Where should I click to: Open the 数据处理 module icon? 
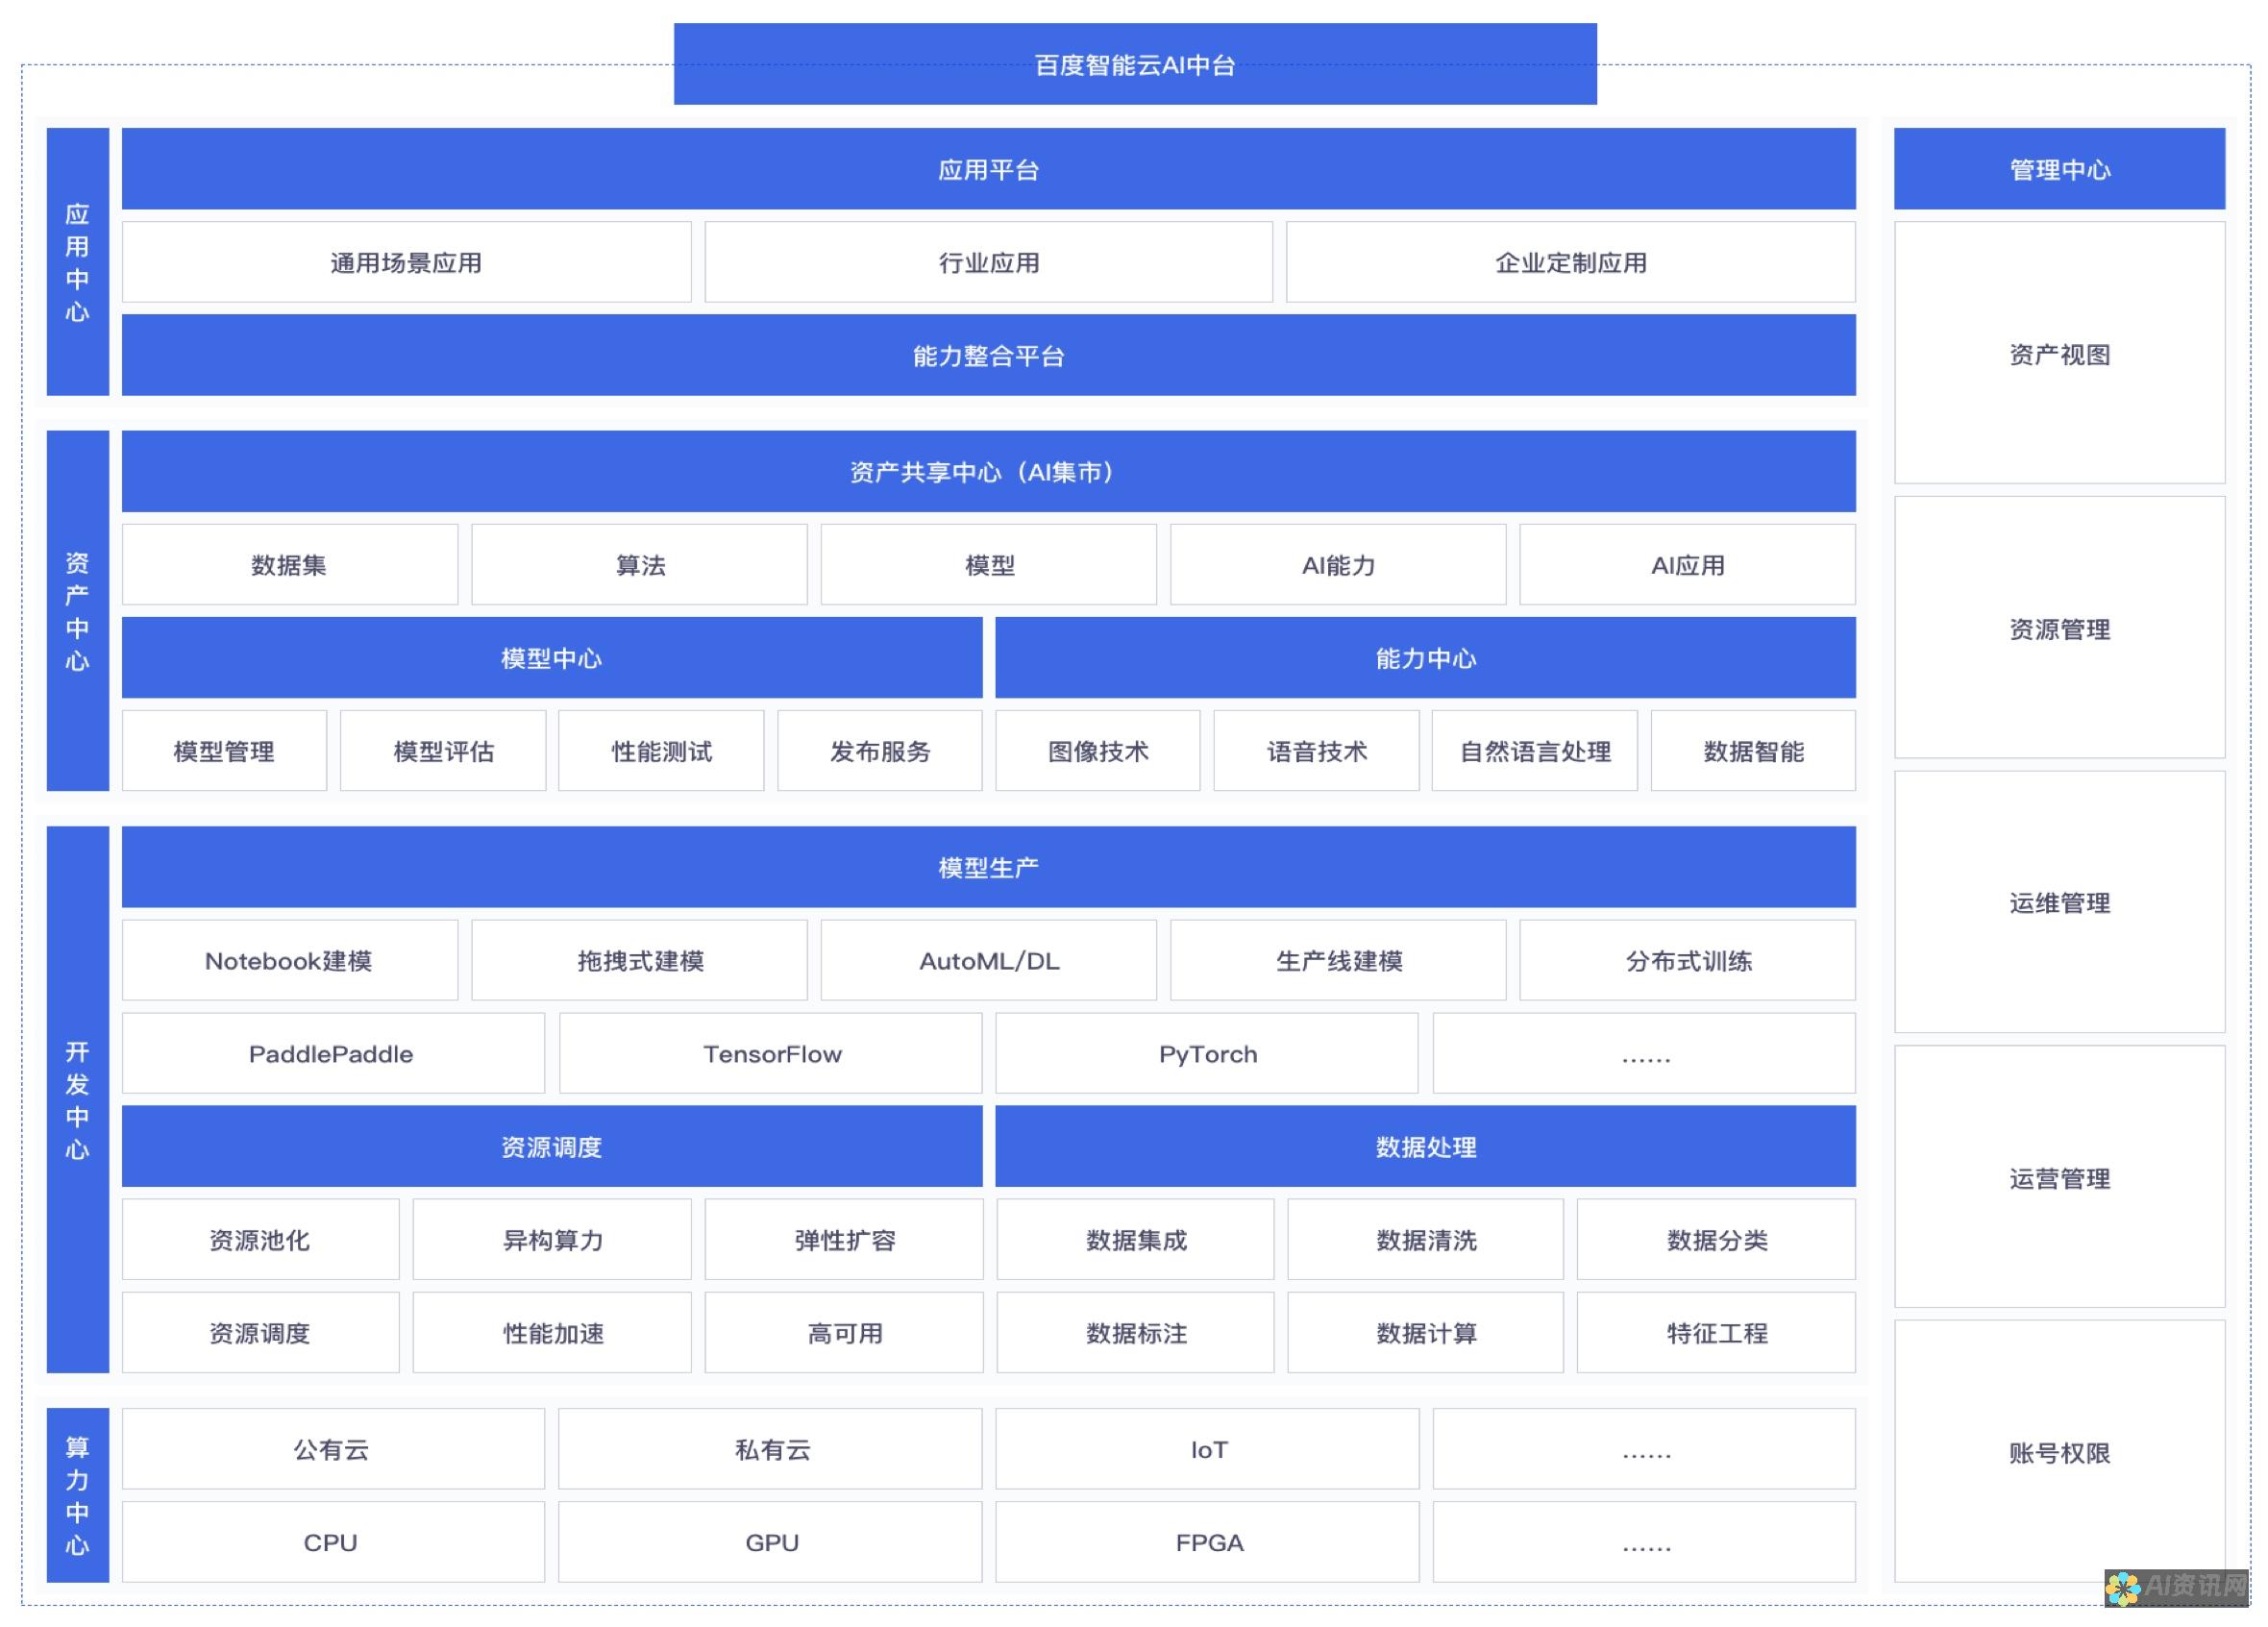click(x=1426, y=1146)
